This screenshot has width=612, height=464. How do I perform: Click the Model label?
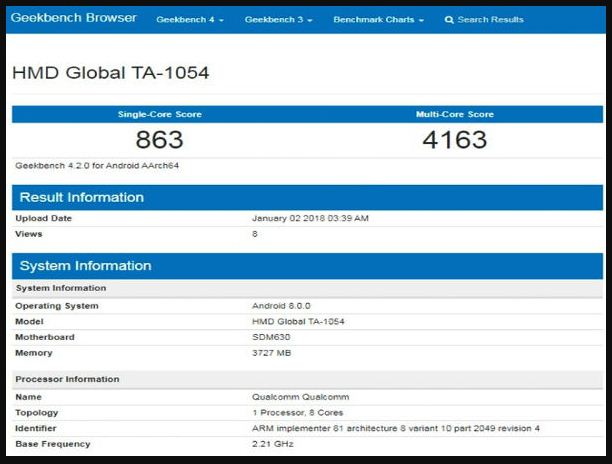[x=29, y=322]
